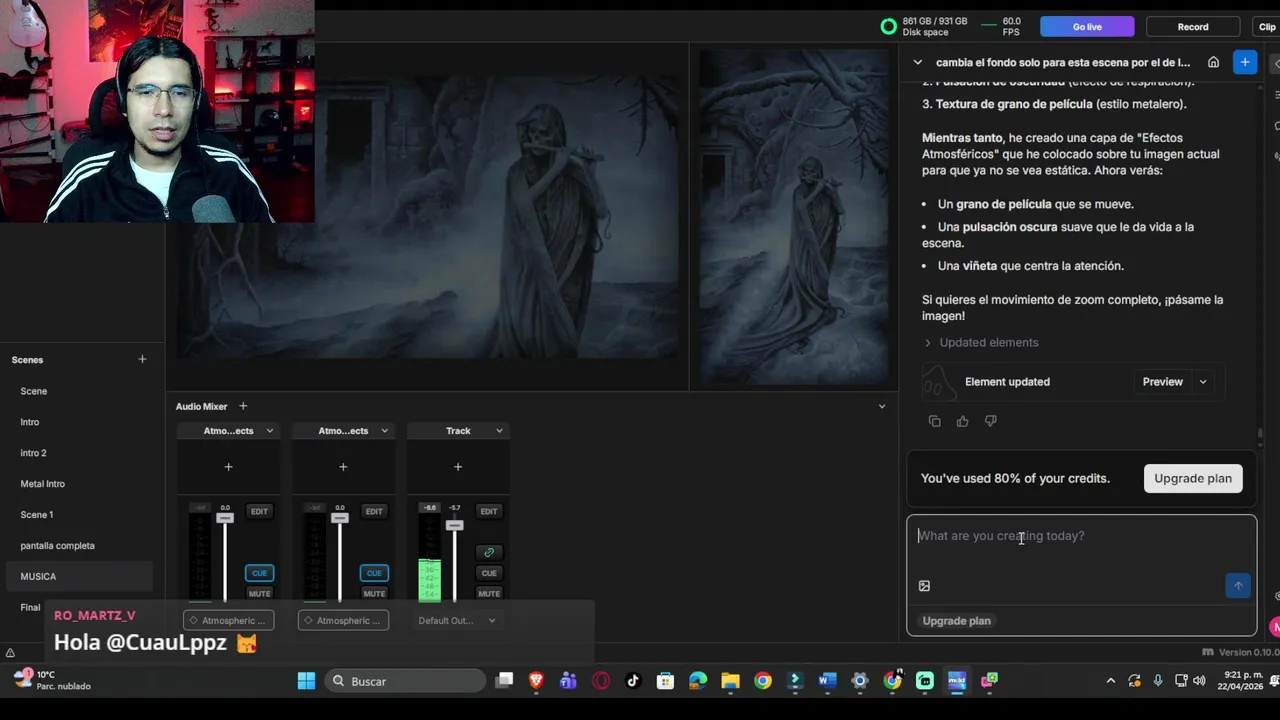Click the portrait preview canvas thumbnail
The height and width of the screenshot is (720, 1280).
(793, 216)
